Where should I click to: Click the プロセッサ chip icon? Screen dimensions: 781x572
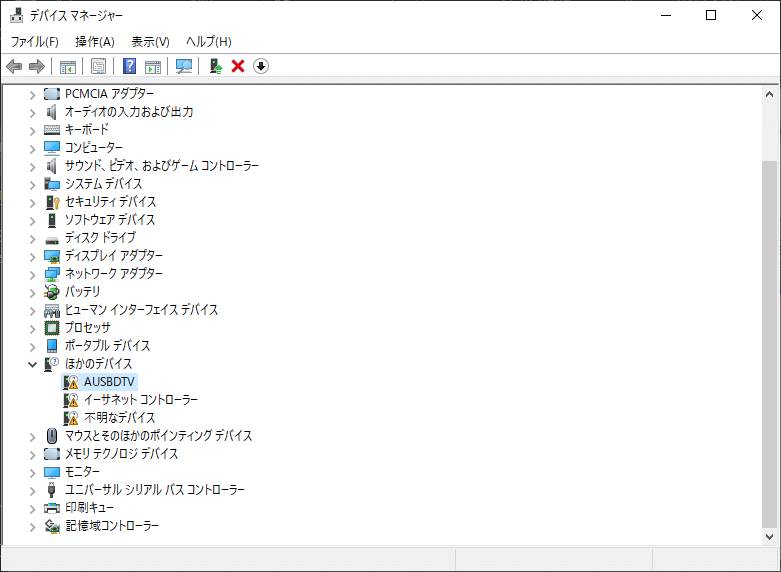click(x=52, y=328)
